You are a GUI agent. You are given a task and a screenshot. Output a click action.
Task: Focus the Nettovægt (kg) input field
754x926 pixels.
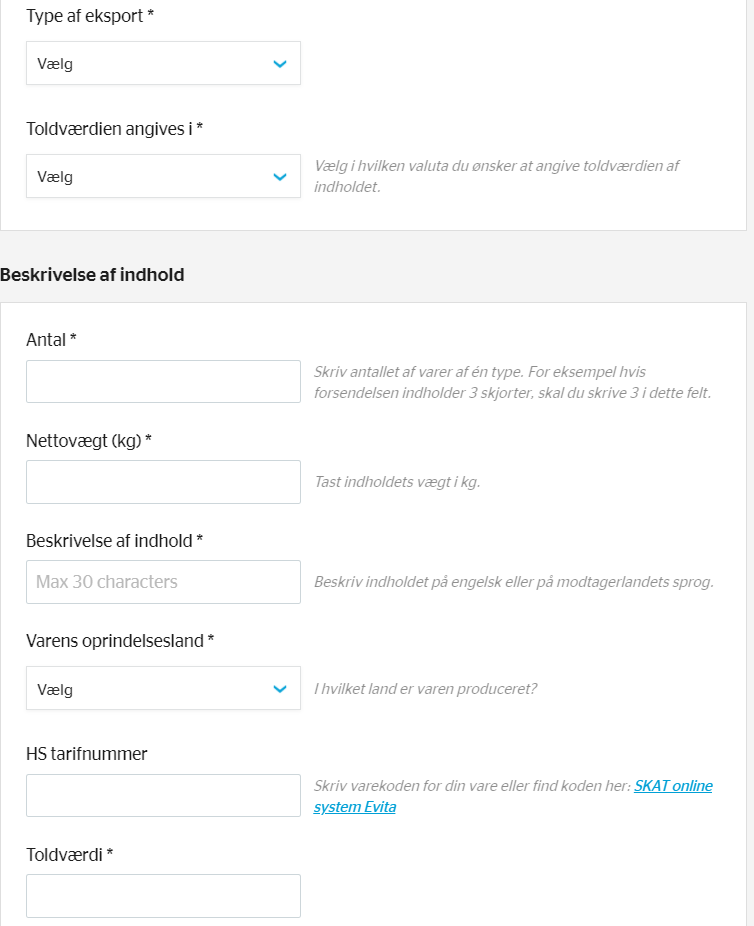(163, 482)
